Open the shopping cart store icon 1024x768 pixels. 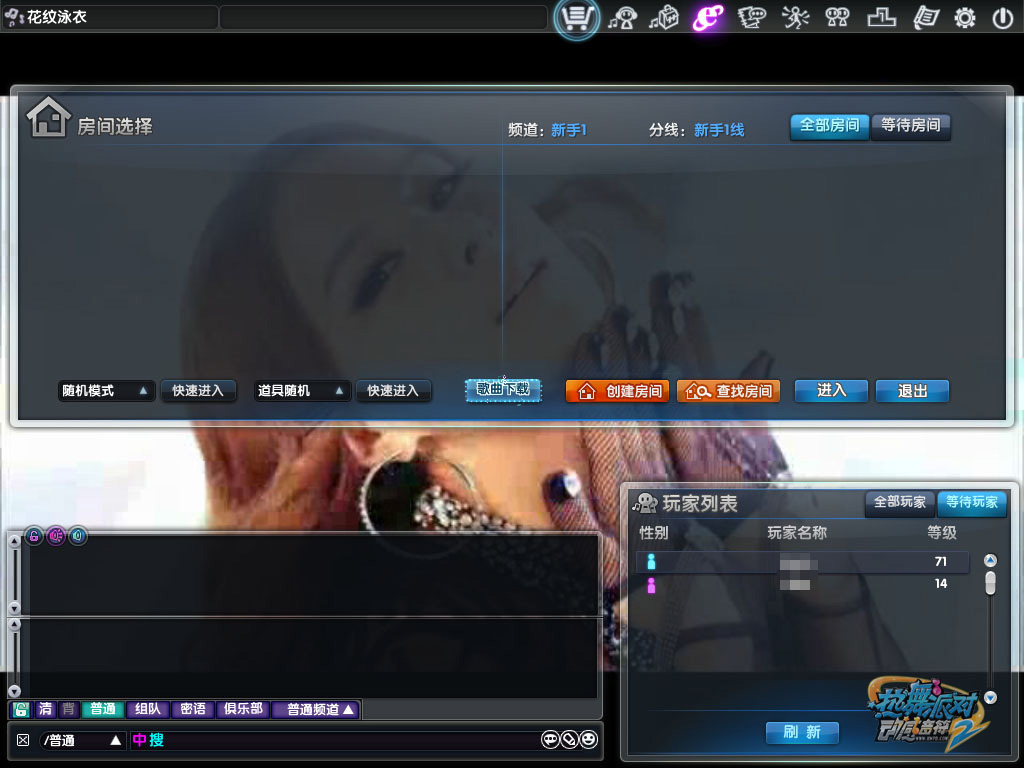577,18
